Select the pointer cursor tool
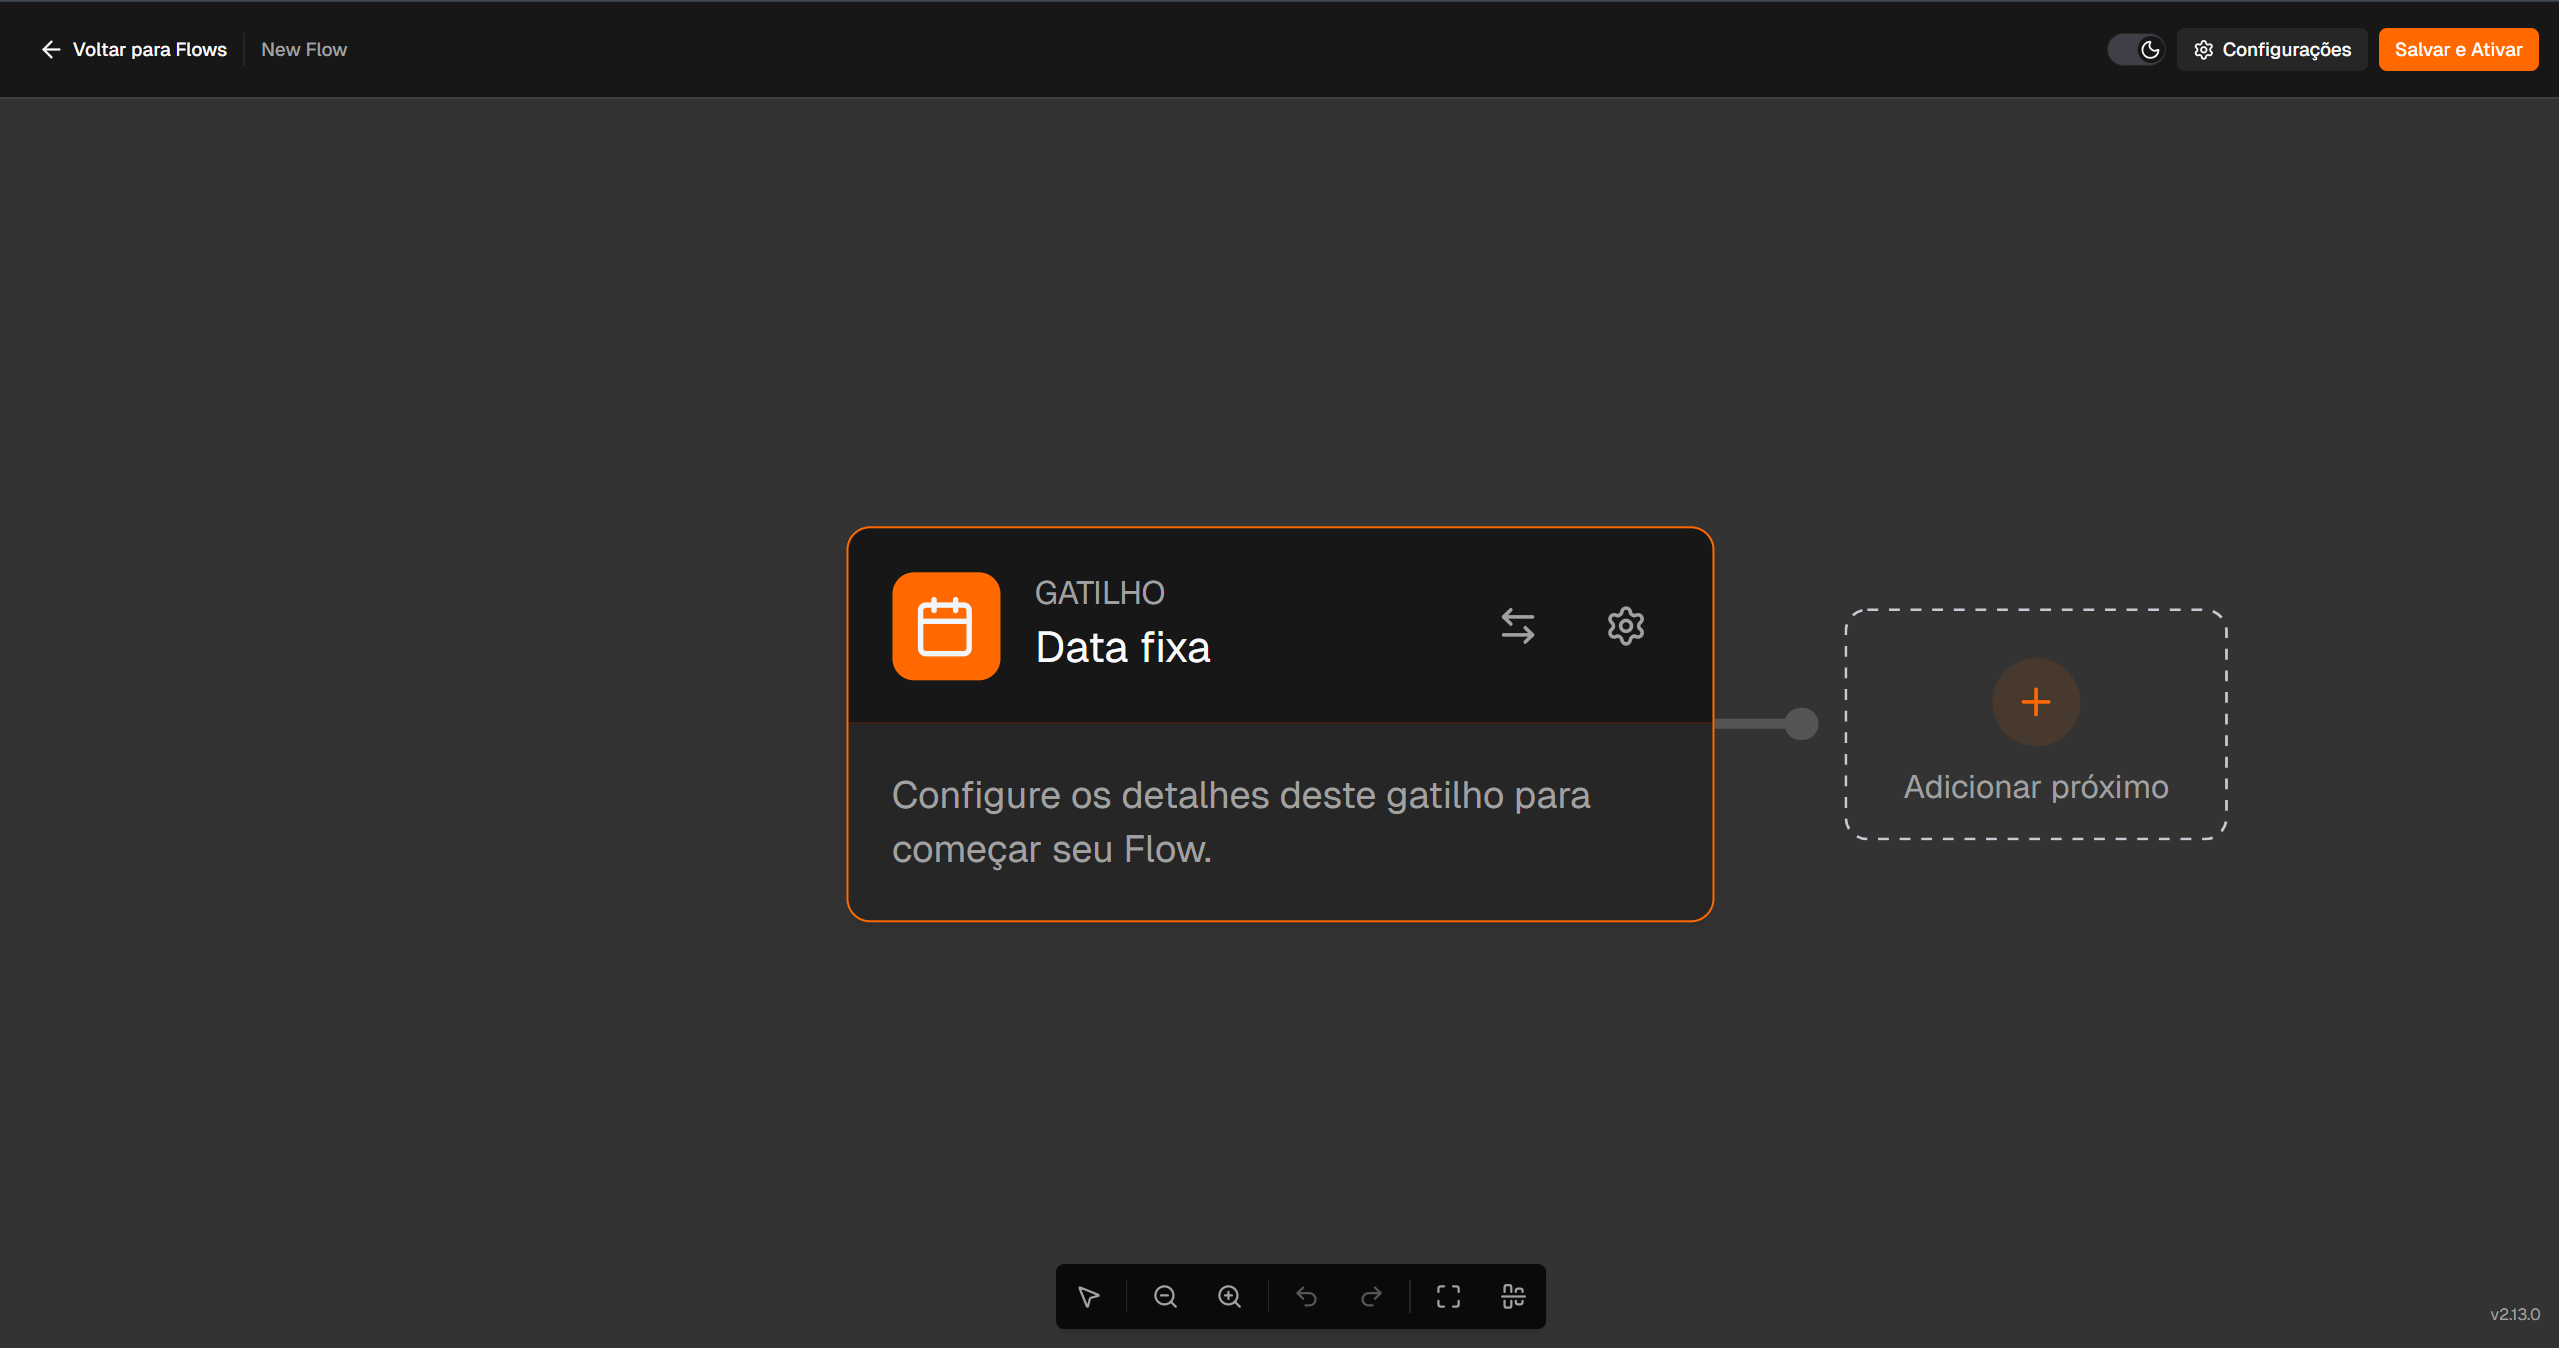Image resolution: width=2559 pixels, height=1348 pixels. pos(1089,1296)
